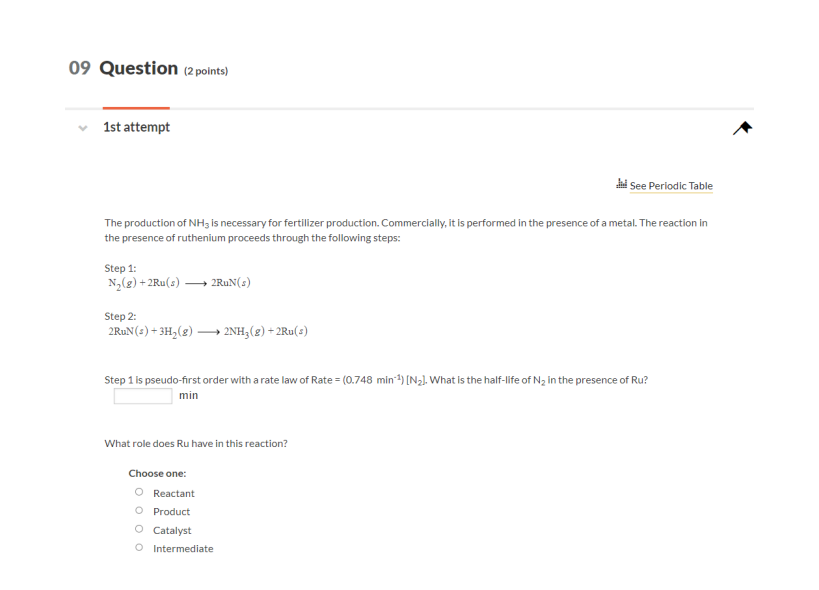This screenshot has width=819, height=590.
Task: Click the Intermediate answer label
Action: coord(183,549)
